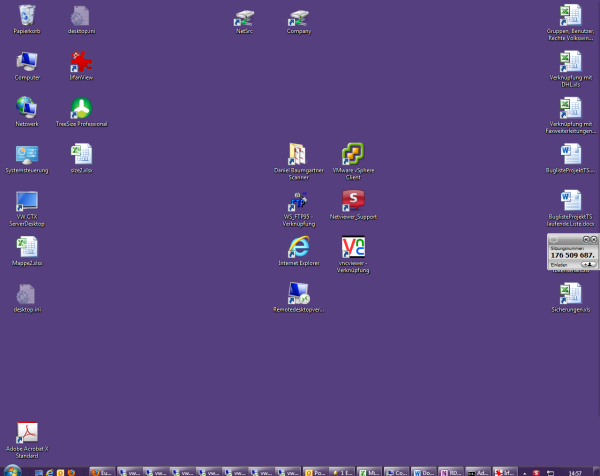
Task: Open the Sicherungen.xls shortcut icon
Action: [x=571, y=298]
